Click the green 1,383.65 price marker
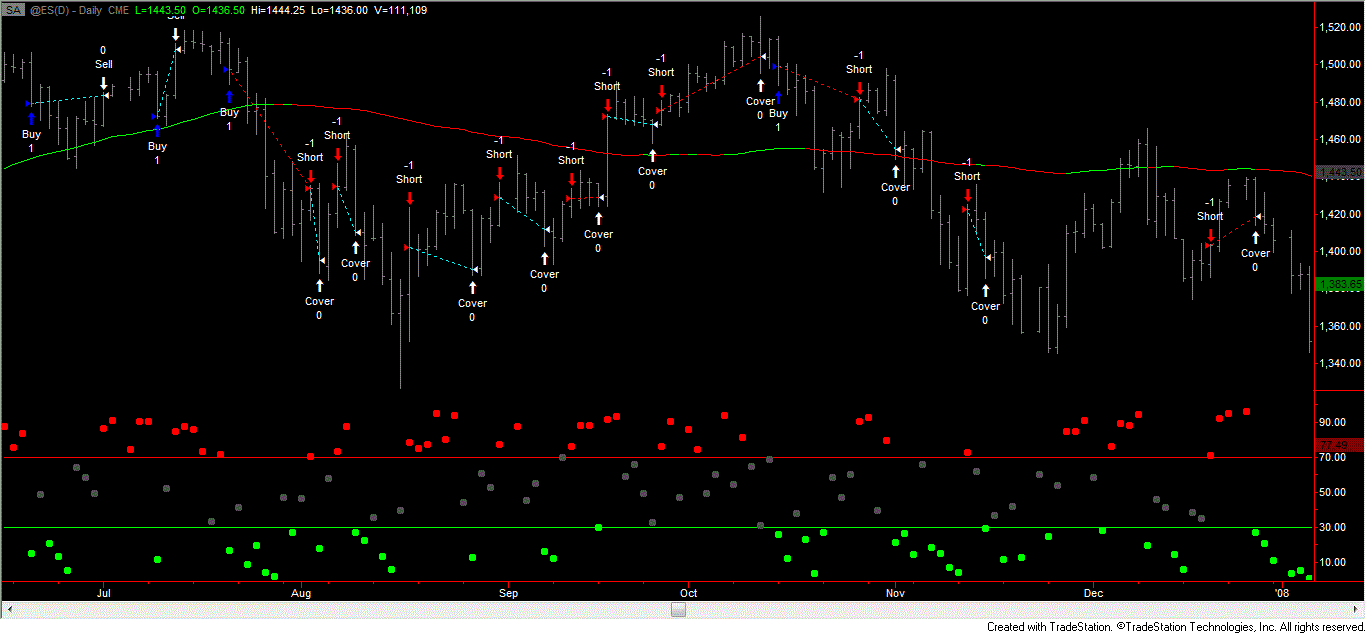 click(x=1340, y=284)
